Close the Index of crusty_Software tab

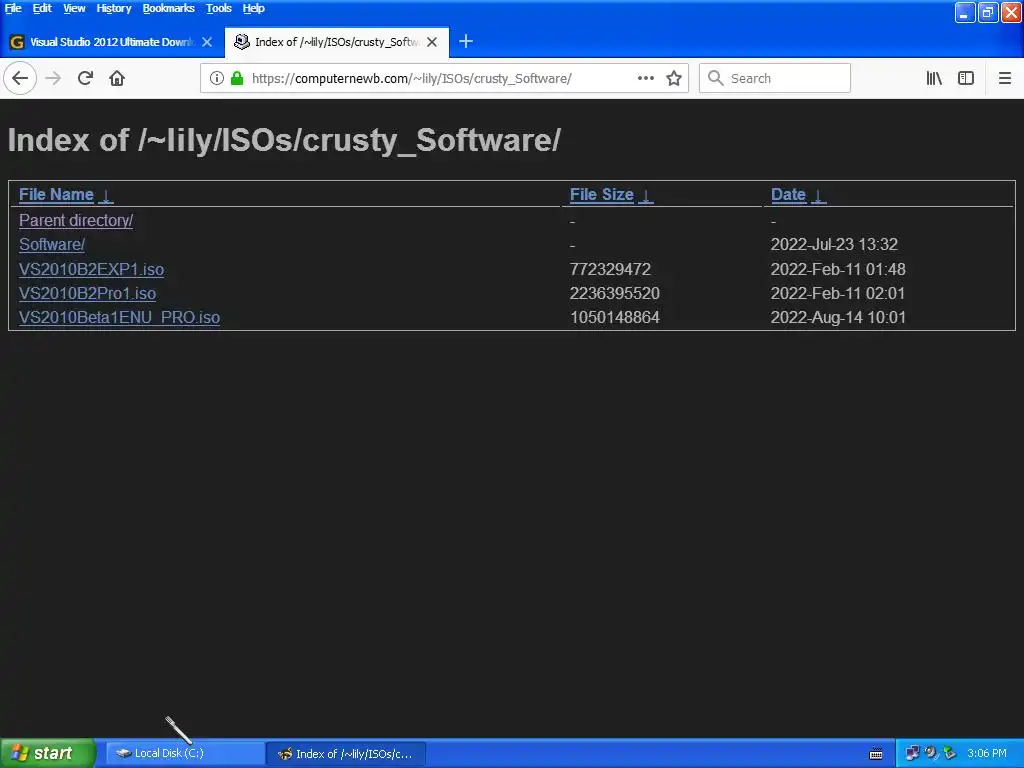click(432, 42)
